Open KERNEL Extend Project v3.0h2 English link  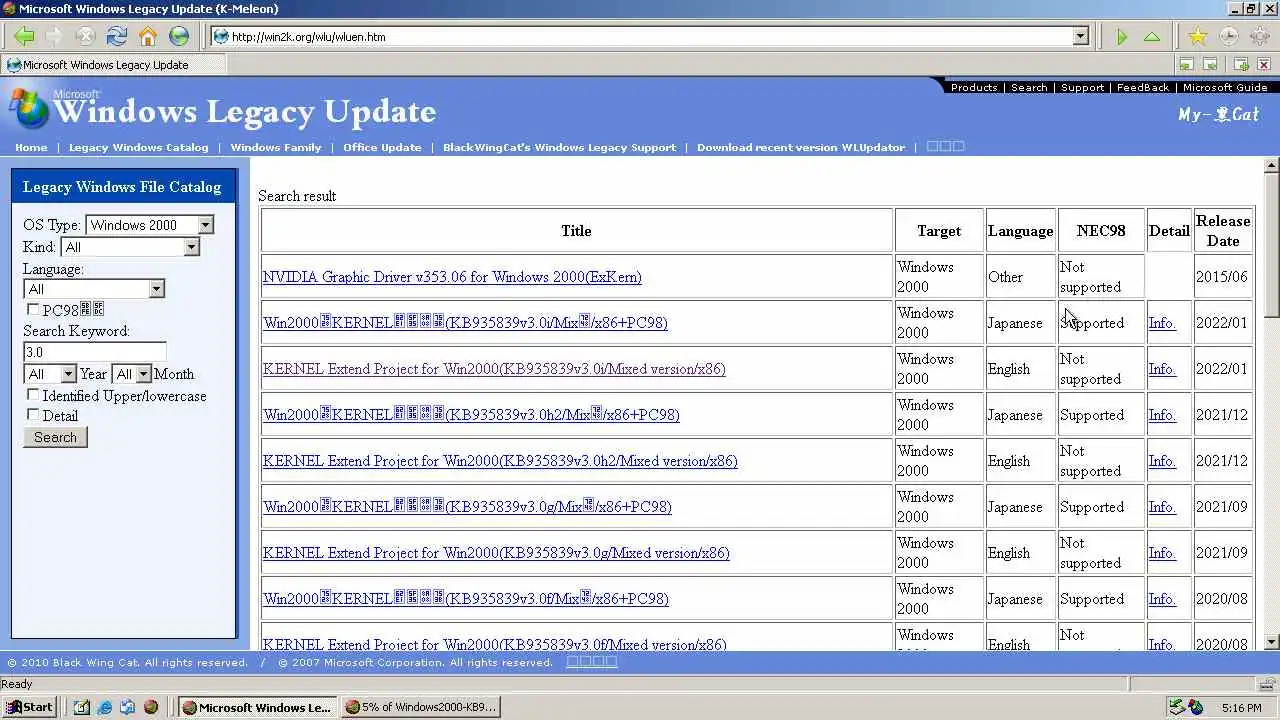point(500,461)
